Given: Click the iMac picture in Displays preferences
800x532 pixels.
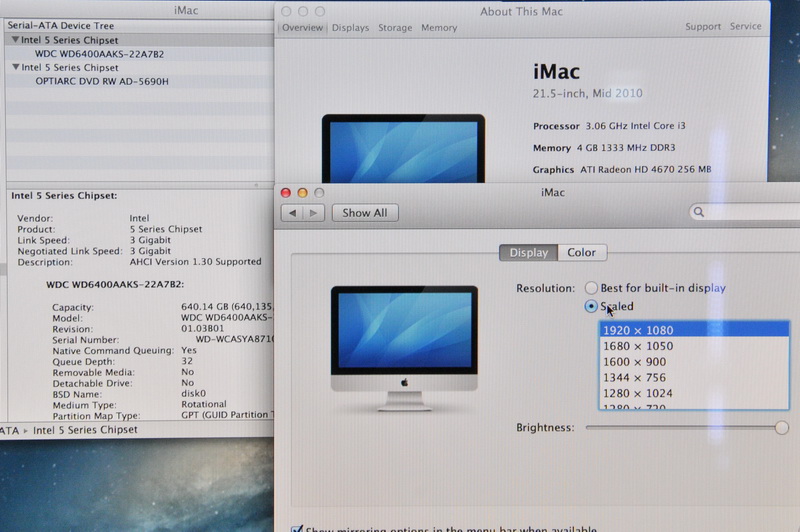Looking at the screenshot, I should [x=404, y=348].
